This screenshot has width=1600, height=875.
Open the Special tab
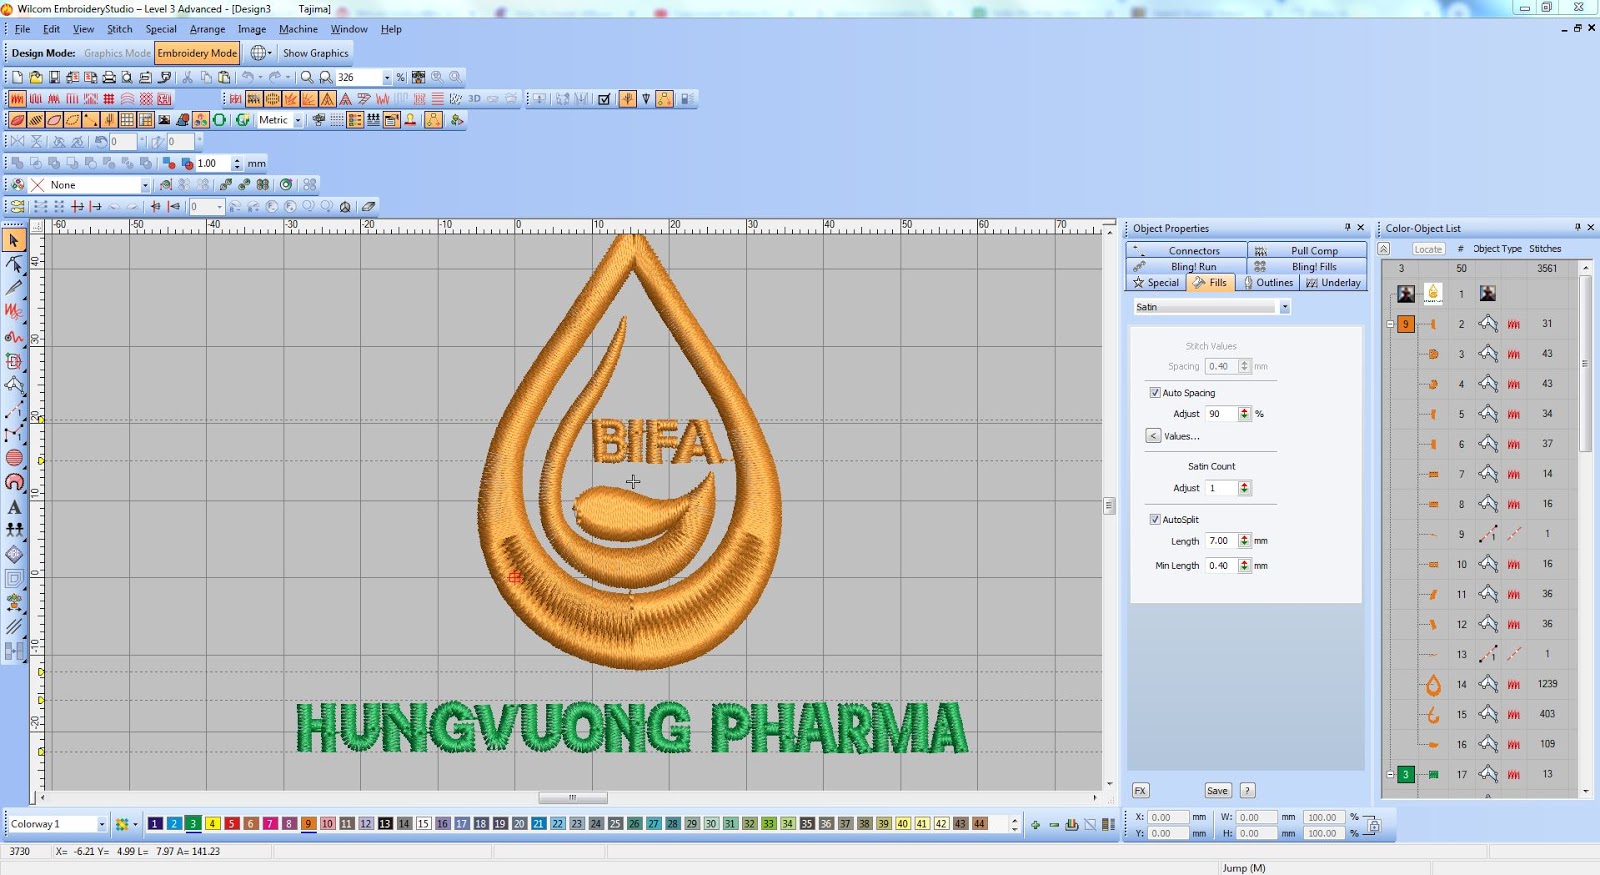(x=1156, y=283)
